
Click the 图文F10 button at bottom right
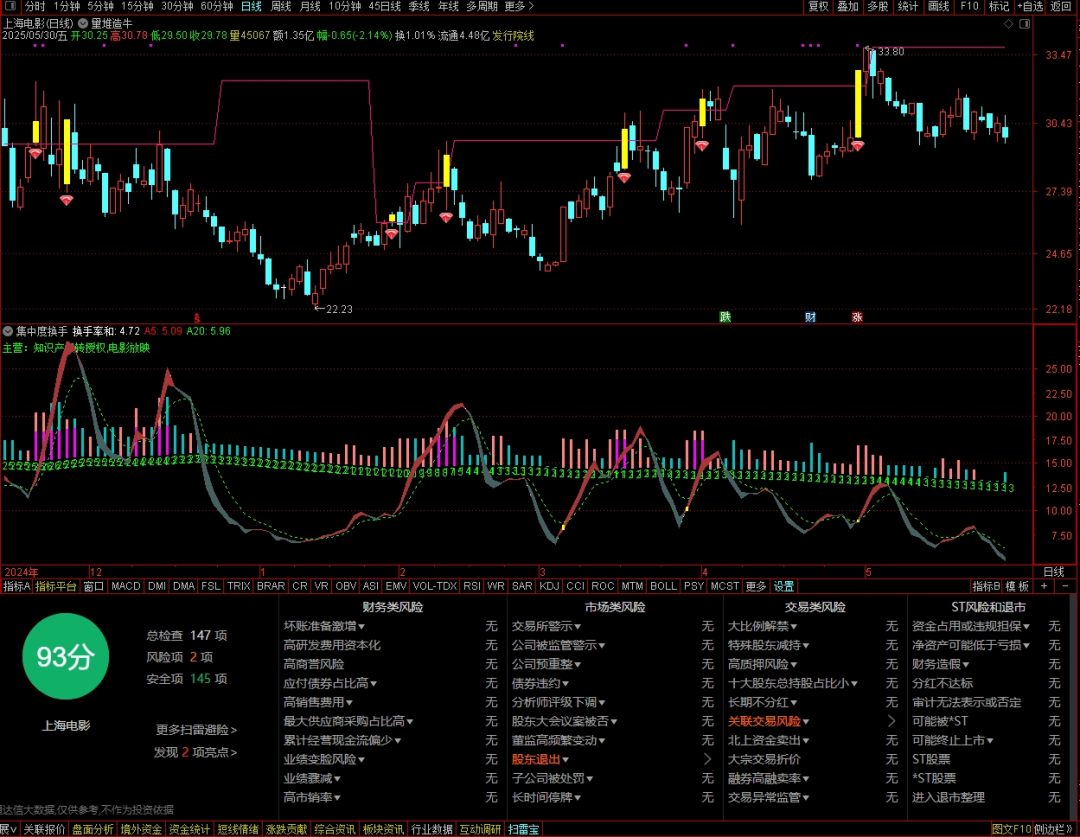[x=1011, y=829]
